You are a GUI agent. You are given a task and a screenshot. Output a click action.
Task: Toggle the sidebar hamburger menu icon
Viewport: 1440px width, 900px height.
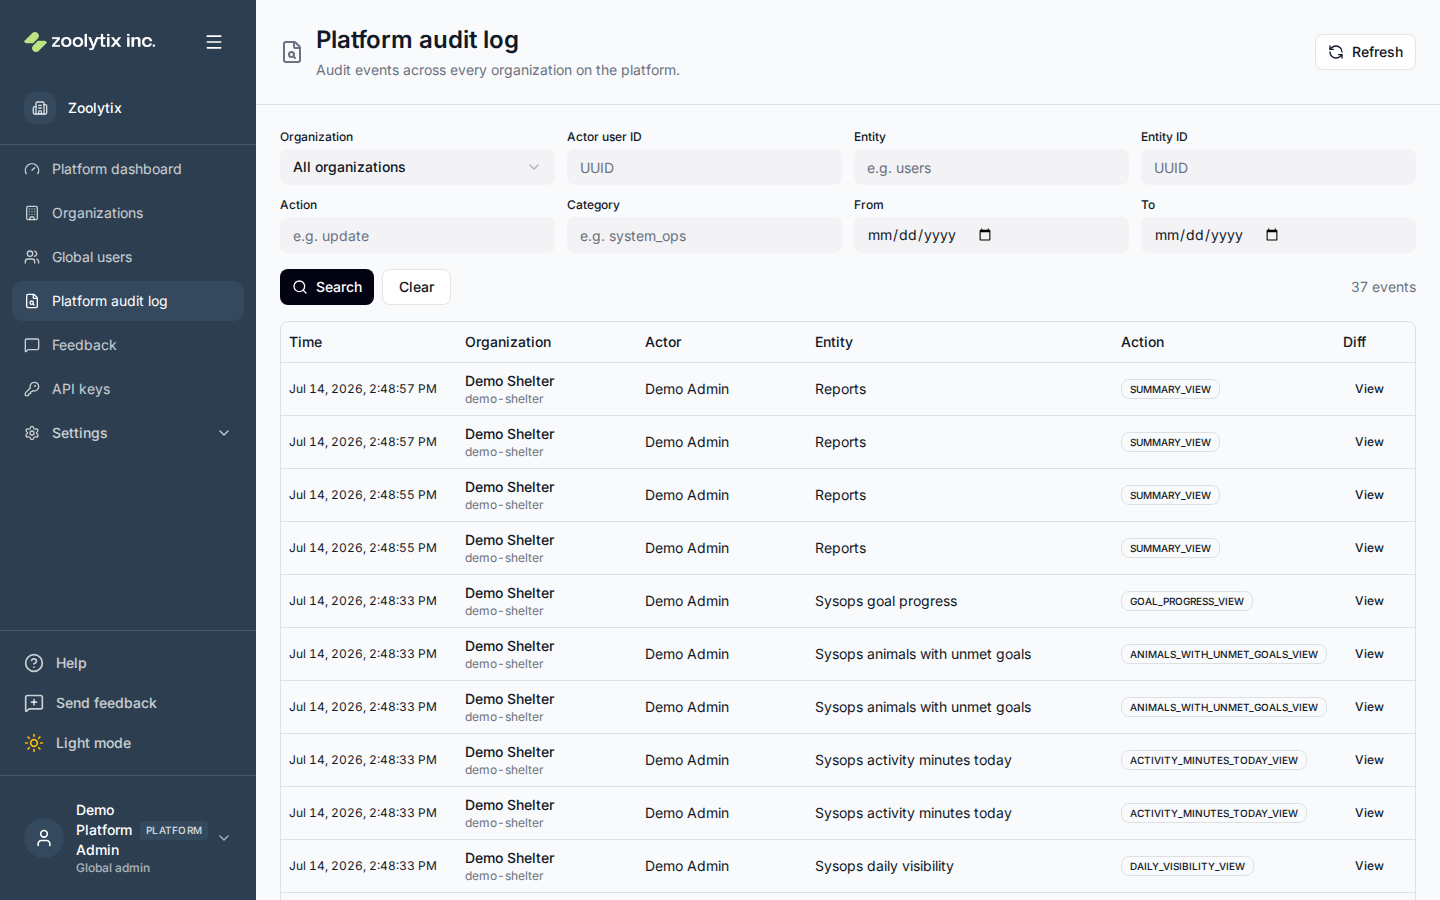coord(214,42)
